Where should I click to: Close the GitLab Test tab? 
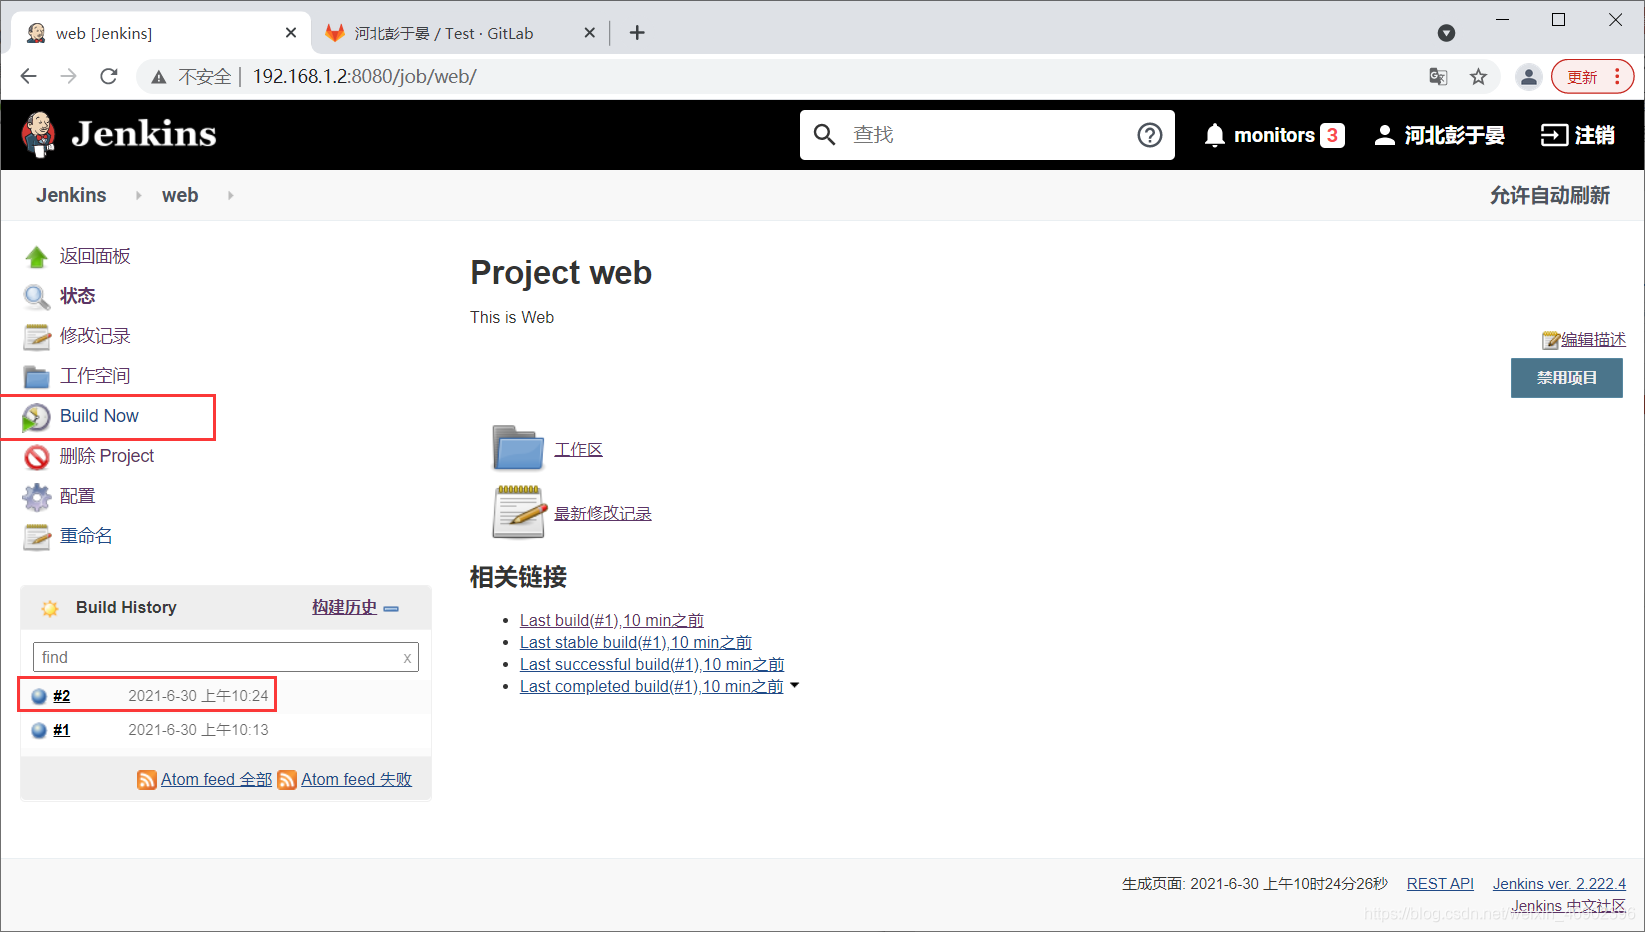[x=590, y=33]
